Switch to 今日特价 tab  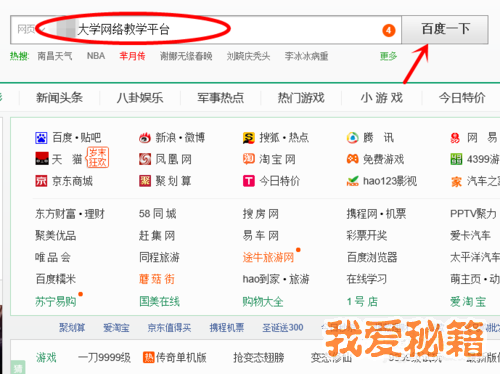coord(462,98)
